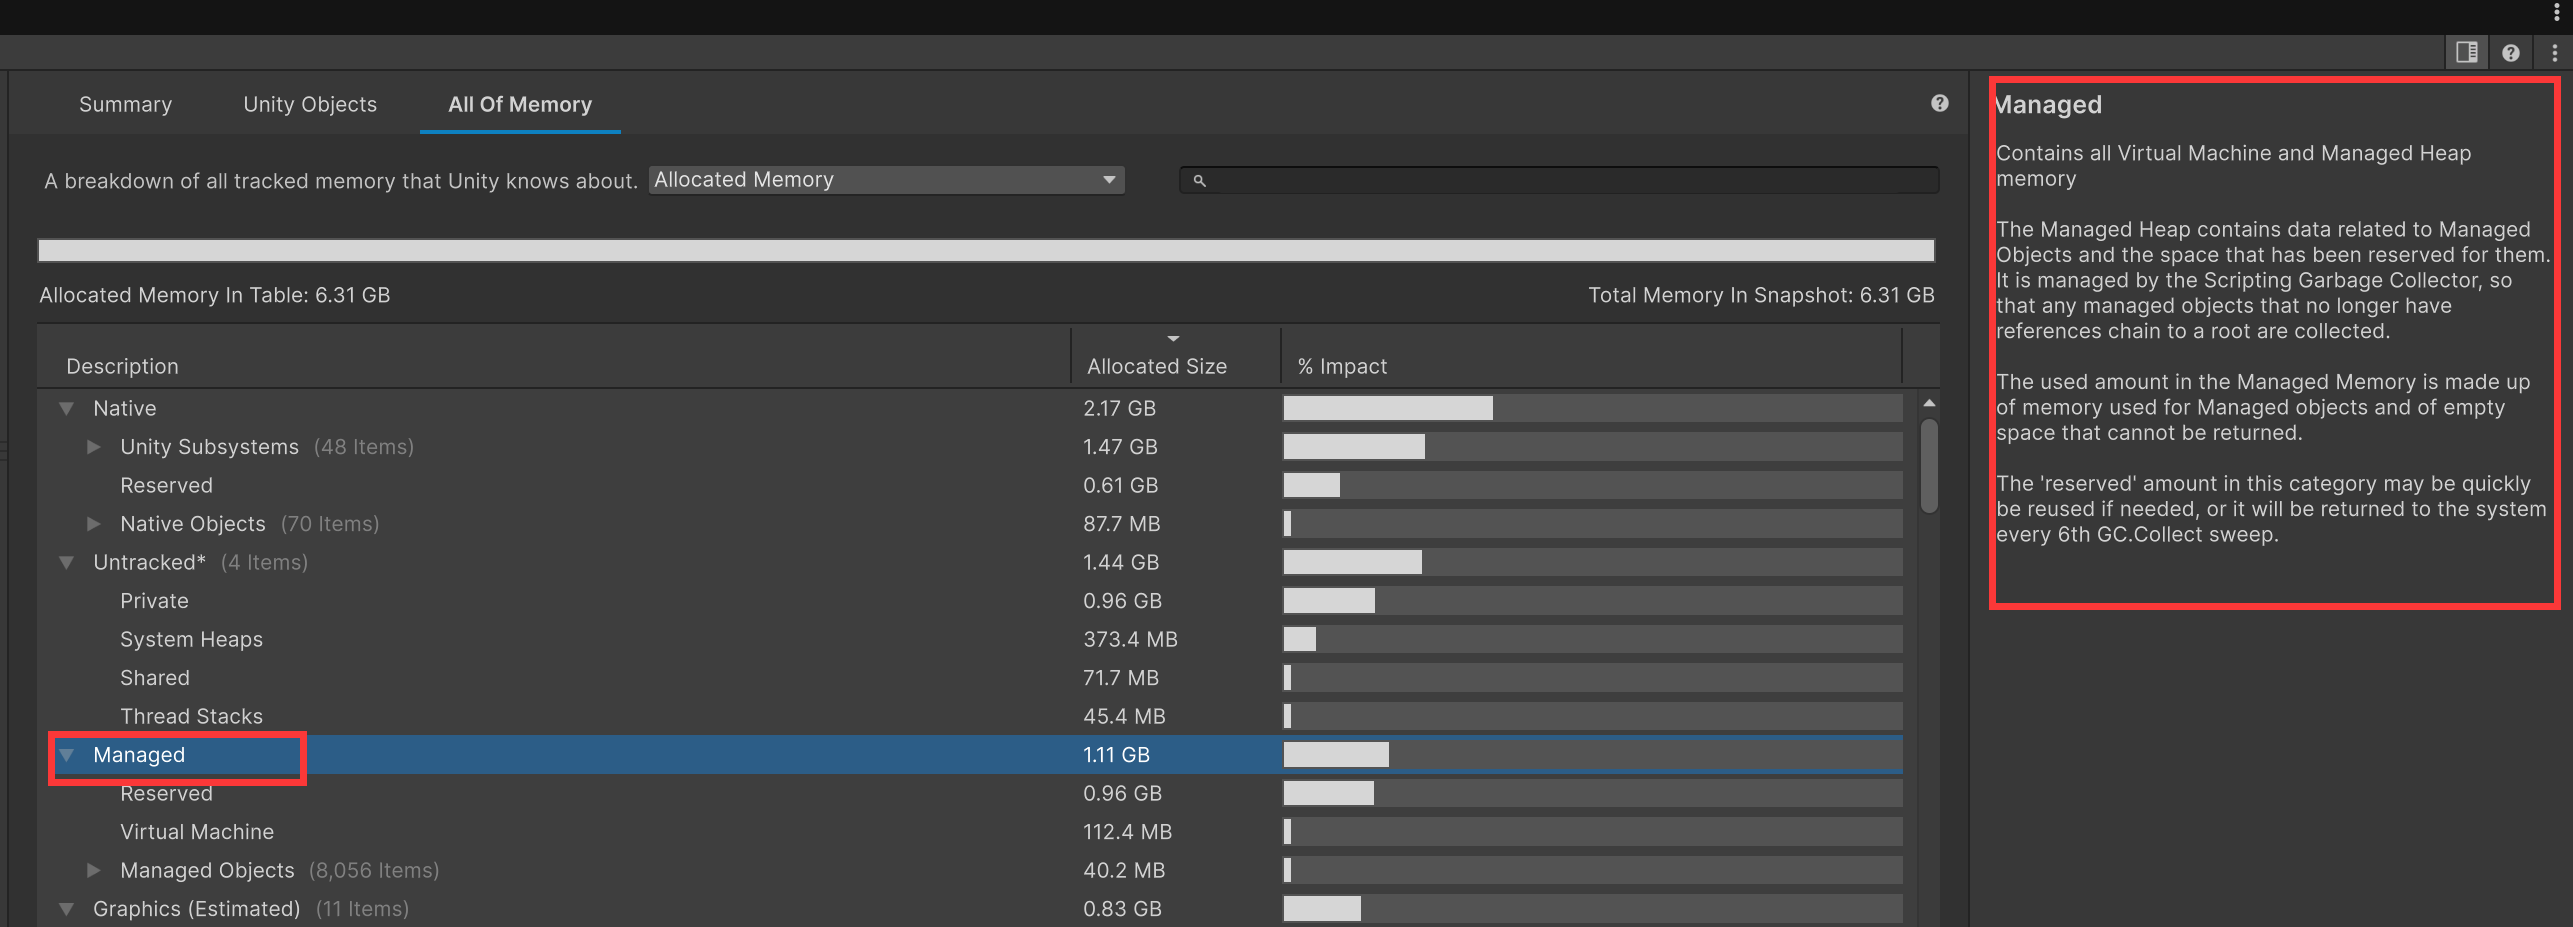The image size is (2573, 927).
Task: Switch to the Summary tab
Action: (125, 105)
